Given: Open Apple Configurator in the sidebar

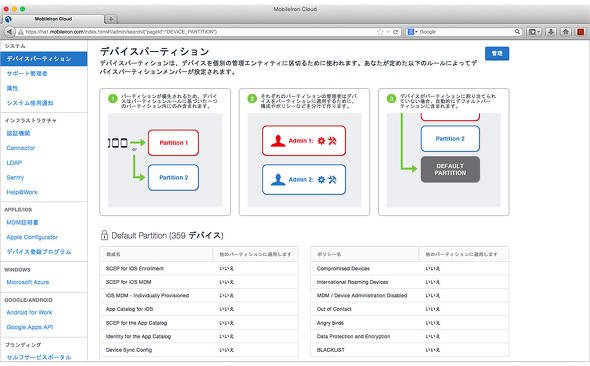Looking at the screenshot, I should tap(32, 237).
